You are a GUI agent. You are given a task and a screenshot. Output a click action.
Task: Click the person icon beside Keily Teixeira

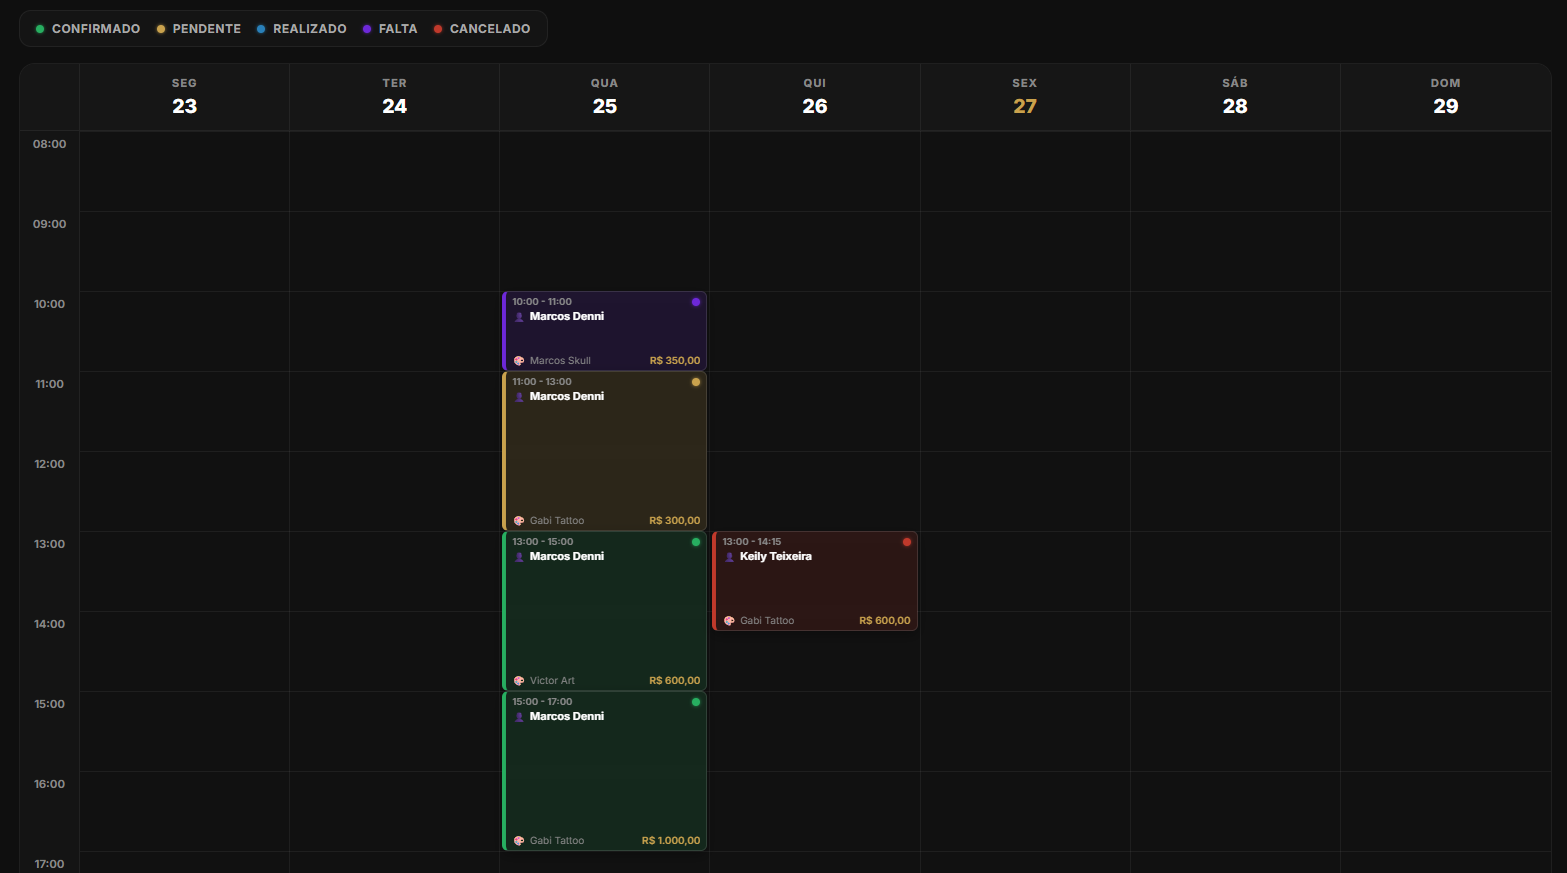[729, 556]
